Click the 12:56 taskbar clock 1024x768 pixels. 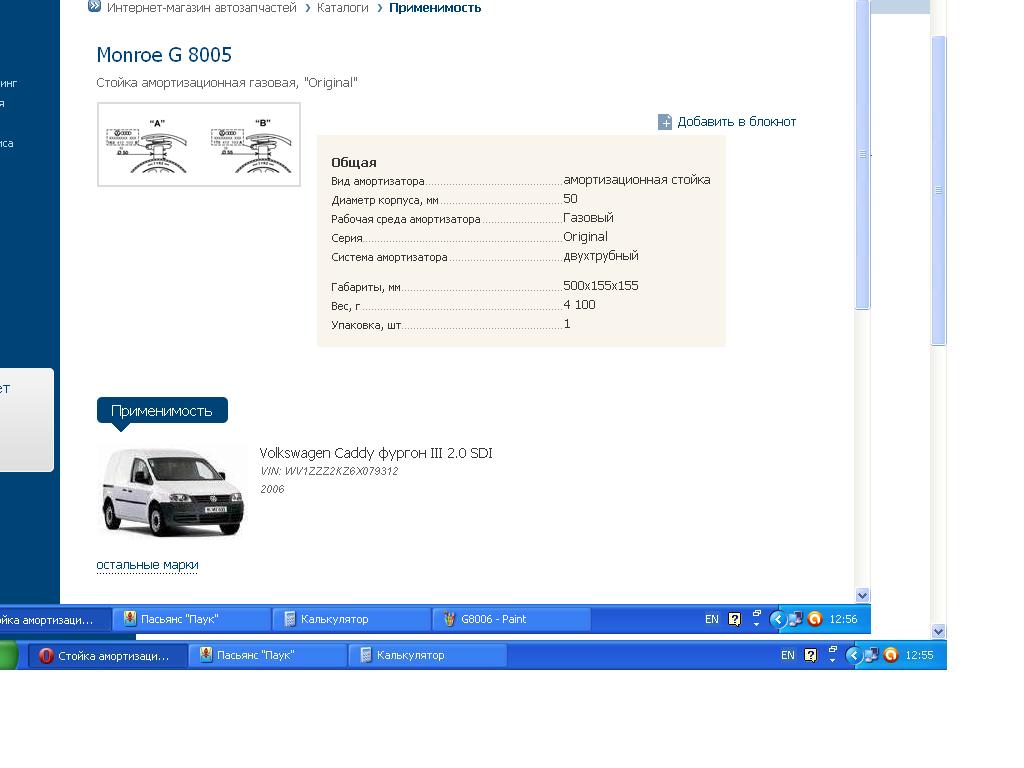pos(843,619)
